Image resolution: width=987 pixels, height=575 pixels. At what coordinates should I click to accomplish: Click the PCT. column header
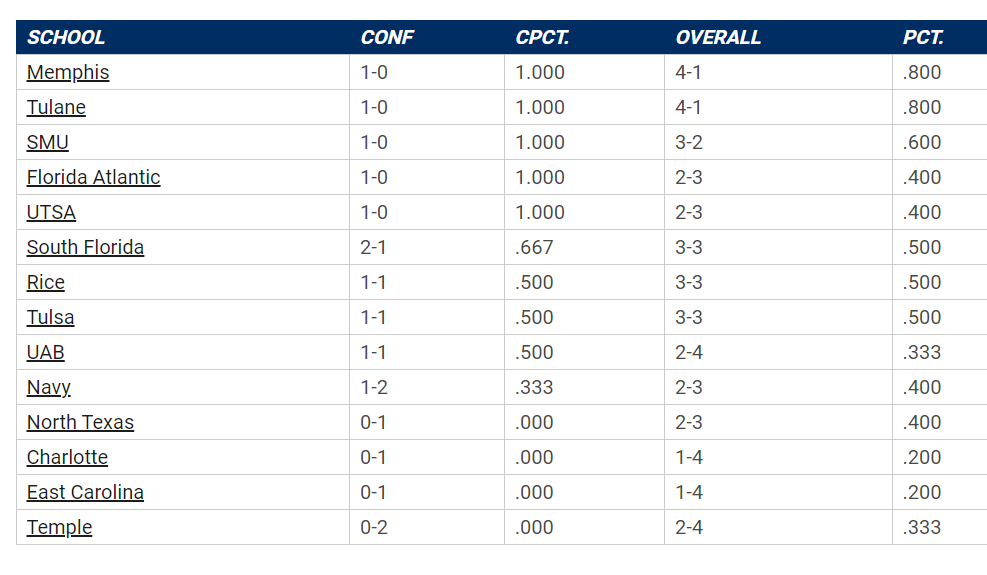tap(923, 37)
